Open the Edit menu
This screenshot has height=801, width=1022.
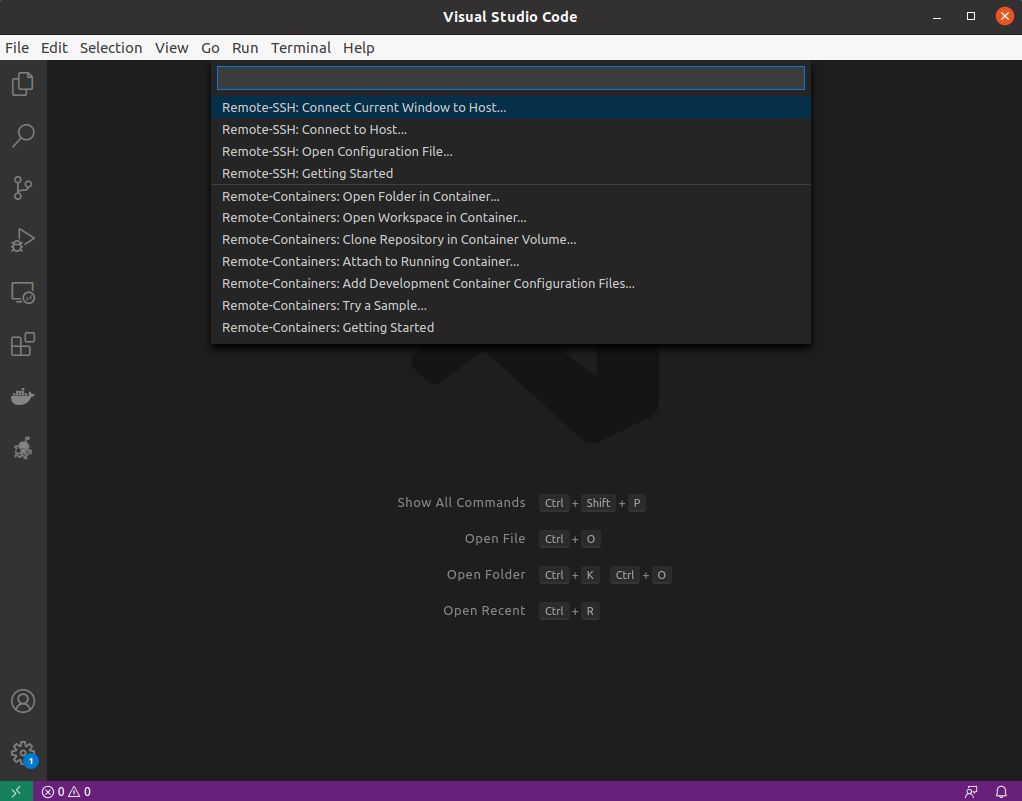tap(54, 48)
